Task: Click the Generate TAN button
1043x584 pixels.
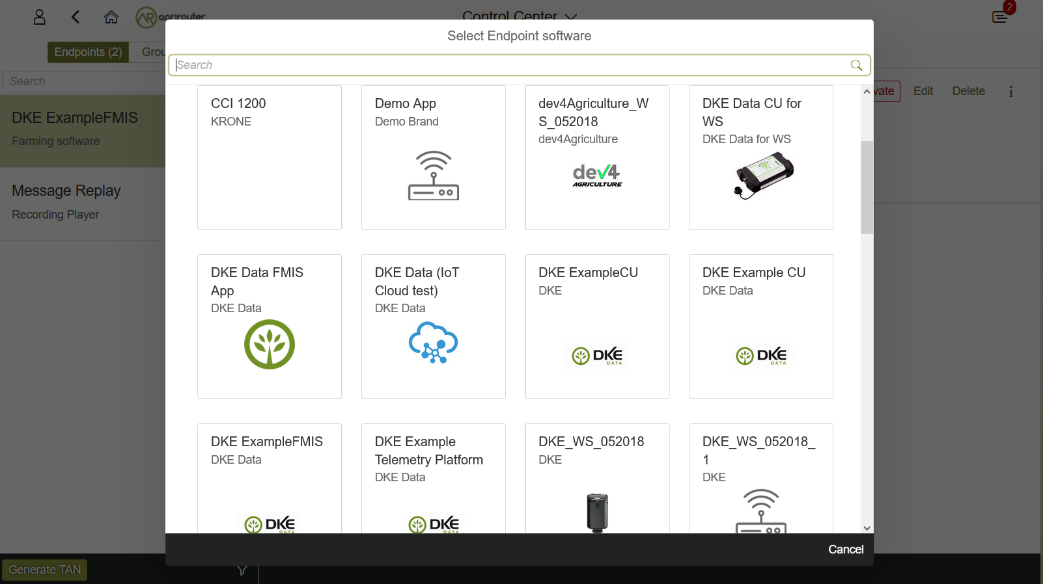Action: 44,570
